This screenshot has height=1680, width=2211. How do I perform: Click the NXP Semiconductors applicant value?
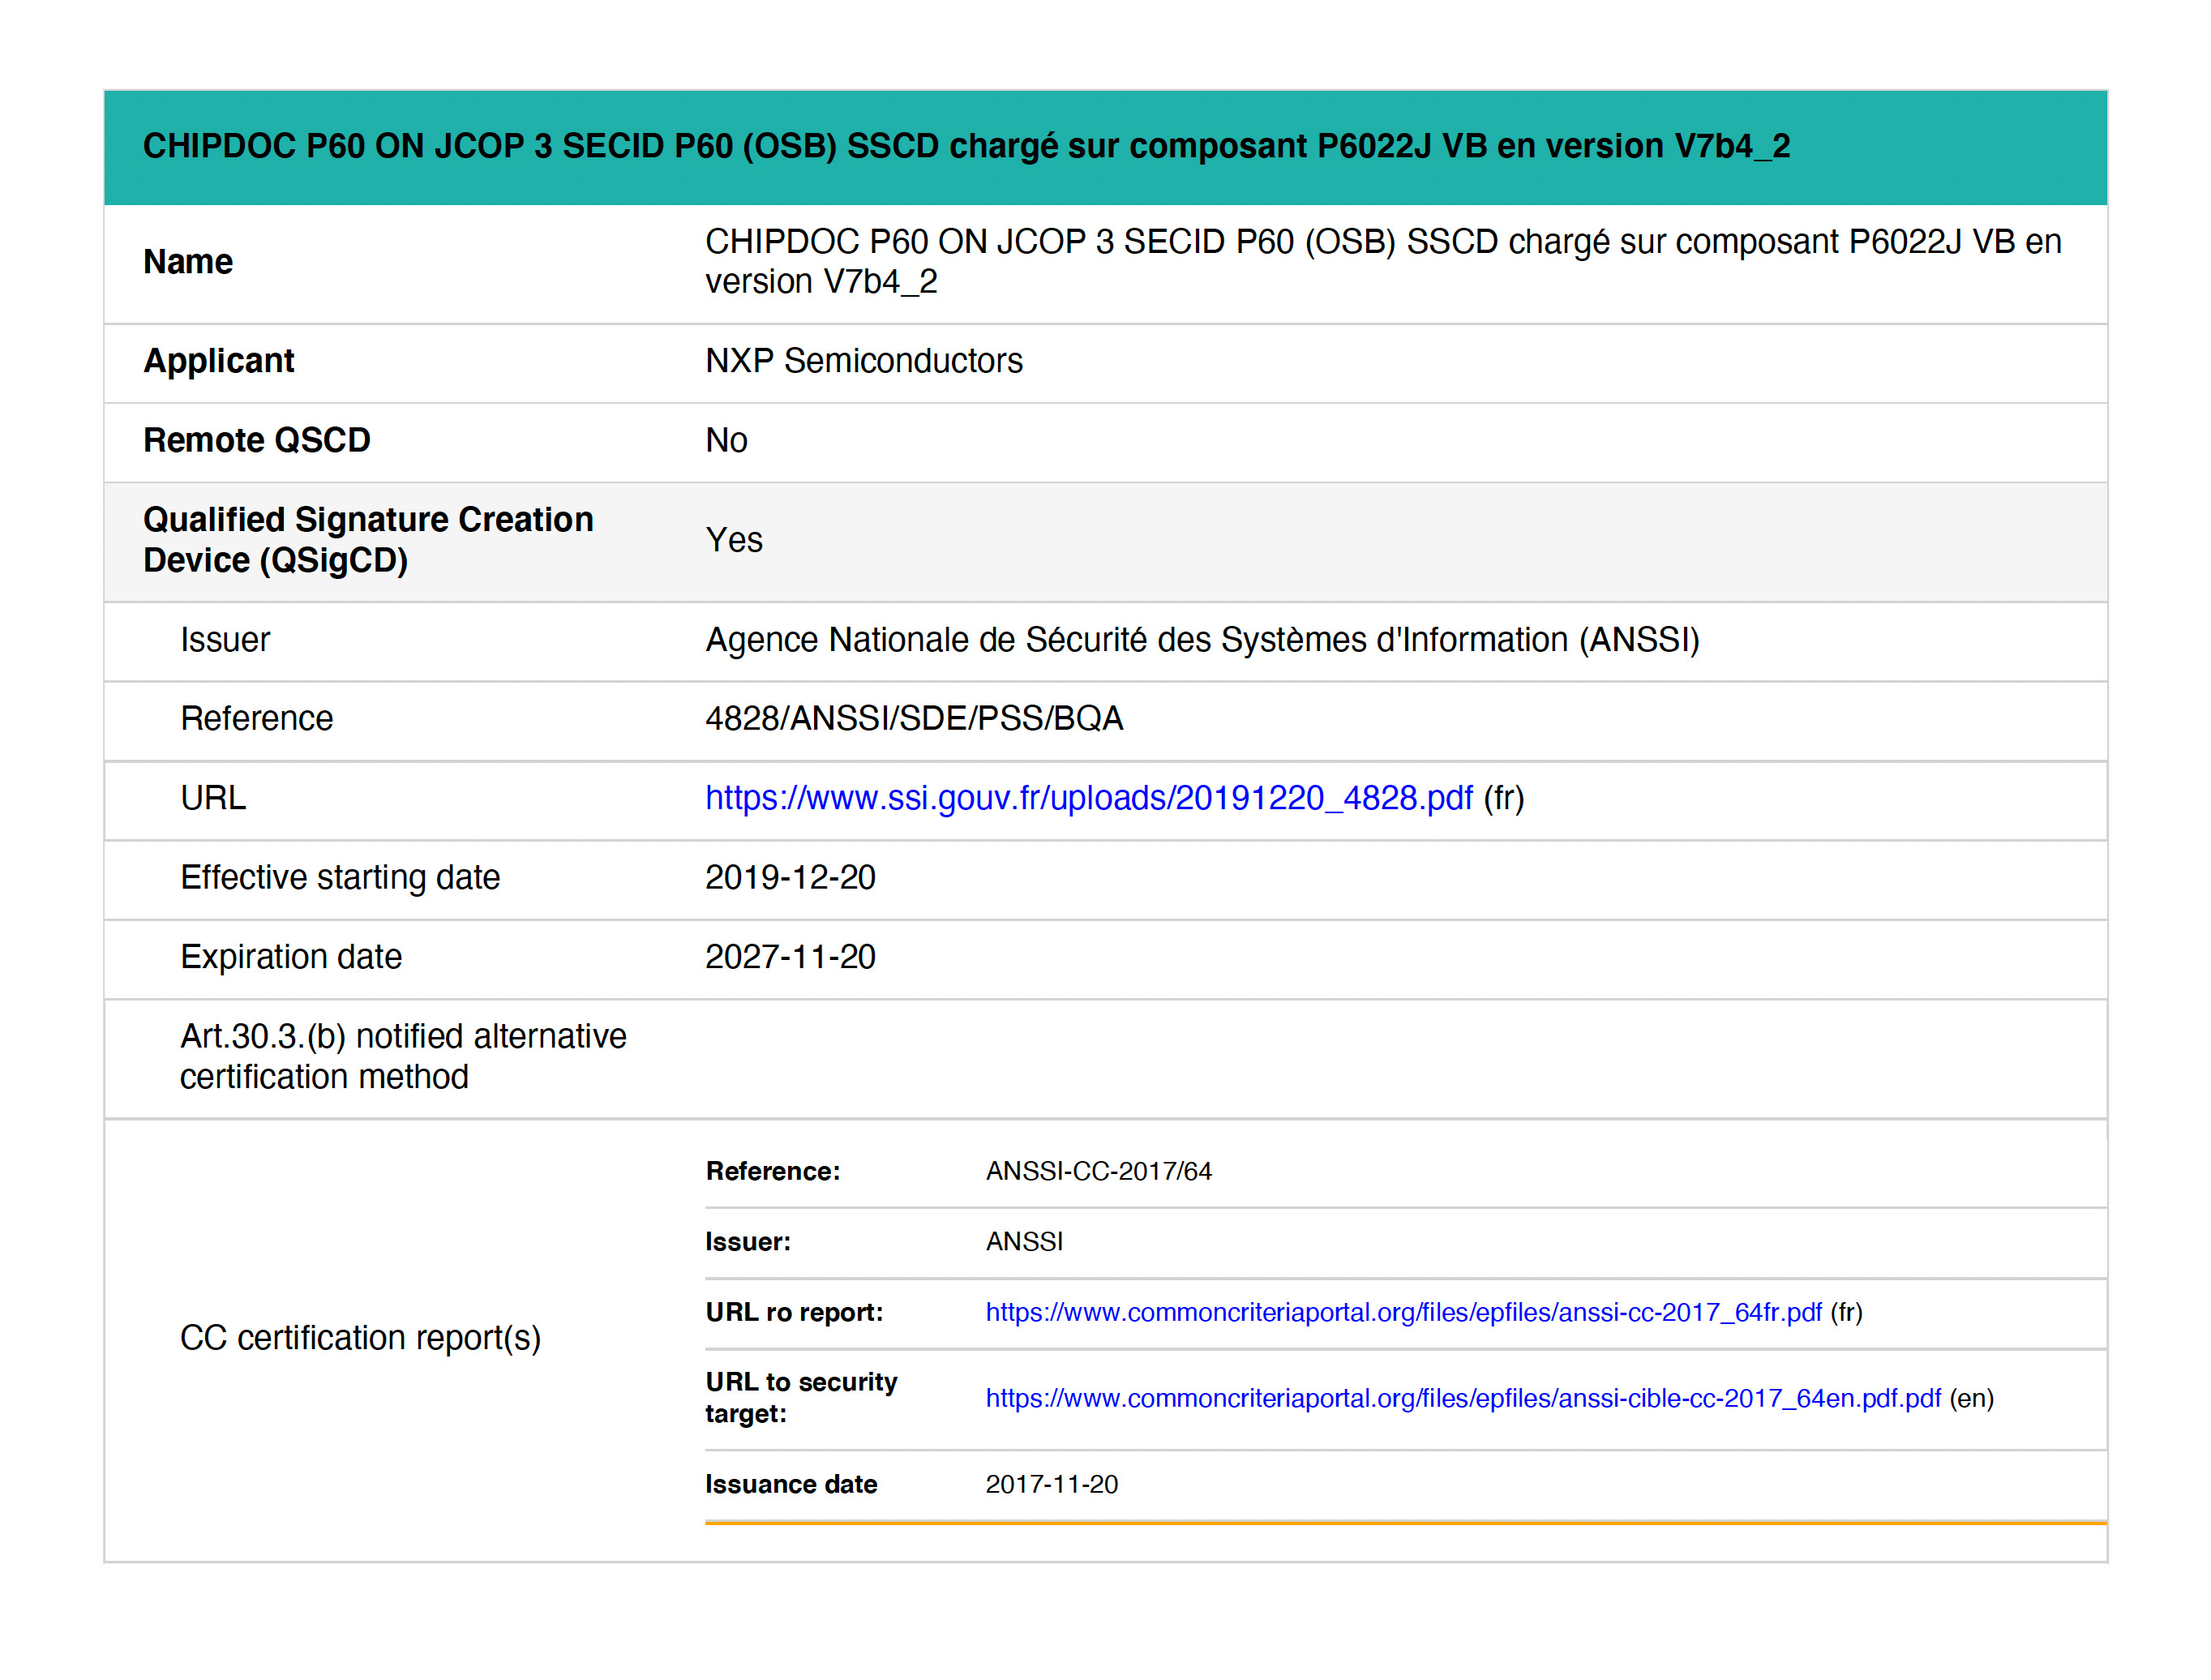pos(863,361)
